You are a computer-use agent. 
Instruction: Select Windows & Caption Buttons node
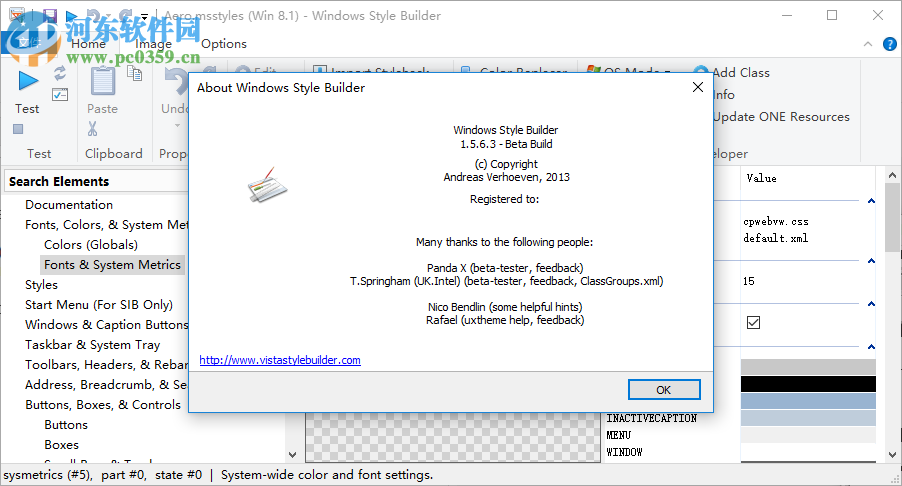(x=106, y=325)
